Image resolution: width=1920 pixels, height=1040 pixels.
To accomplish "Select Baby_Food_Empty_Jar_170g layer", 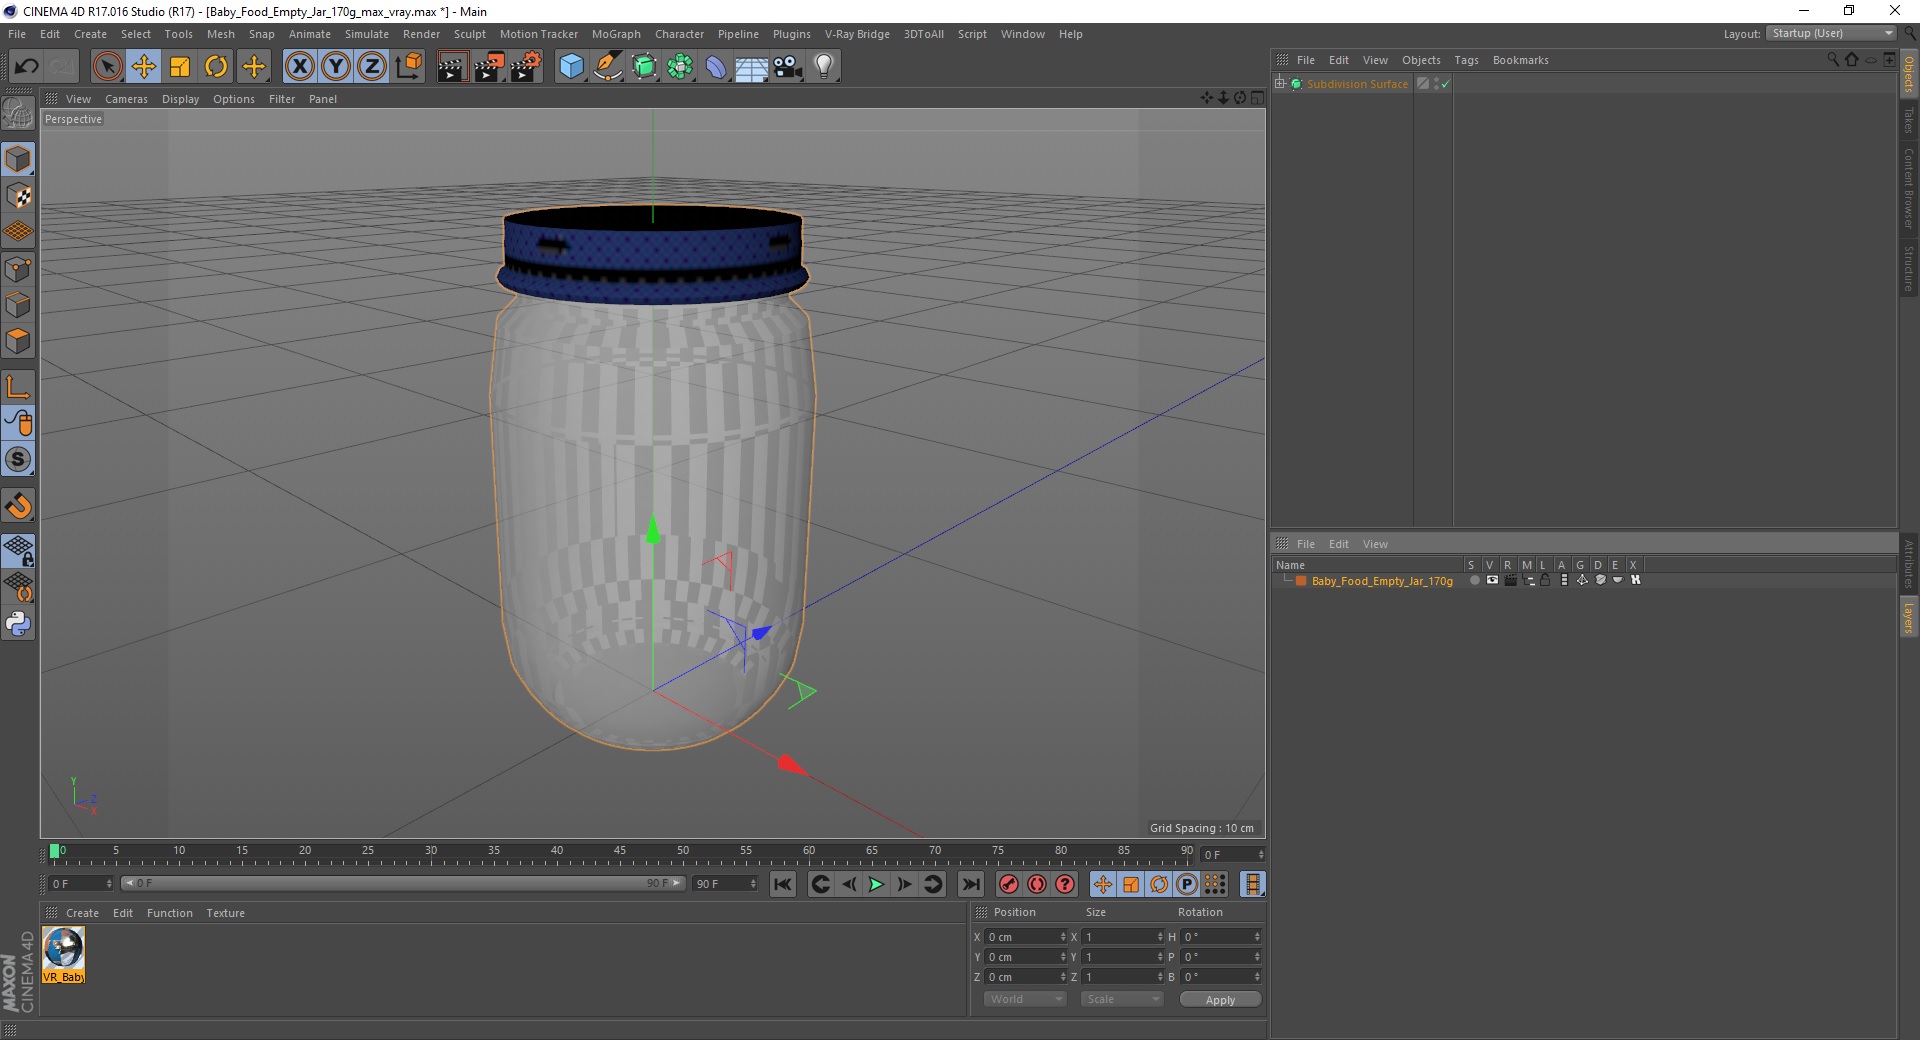I will pyautogui.click(x=1382, y=581).
